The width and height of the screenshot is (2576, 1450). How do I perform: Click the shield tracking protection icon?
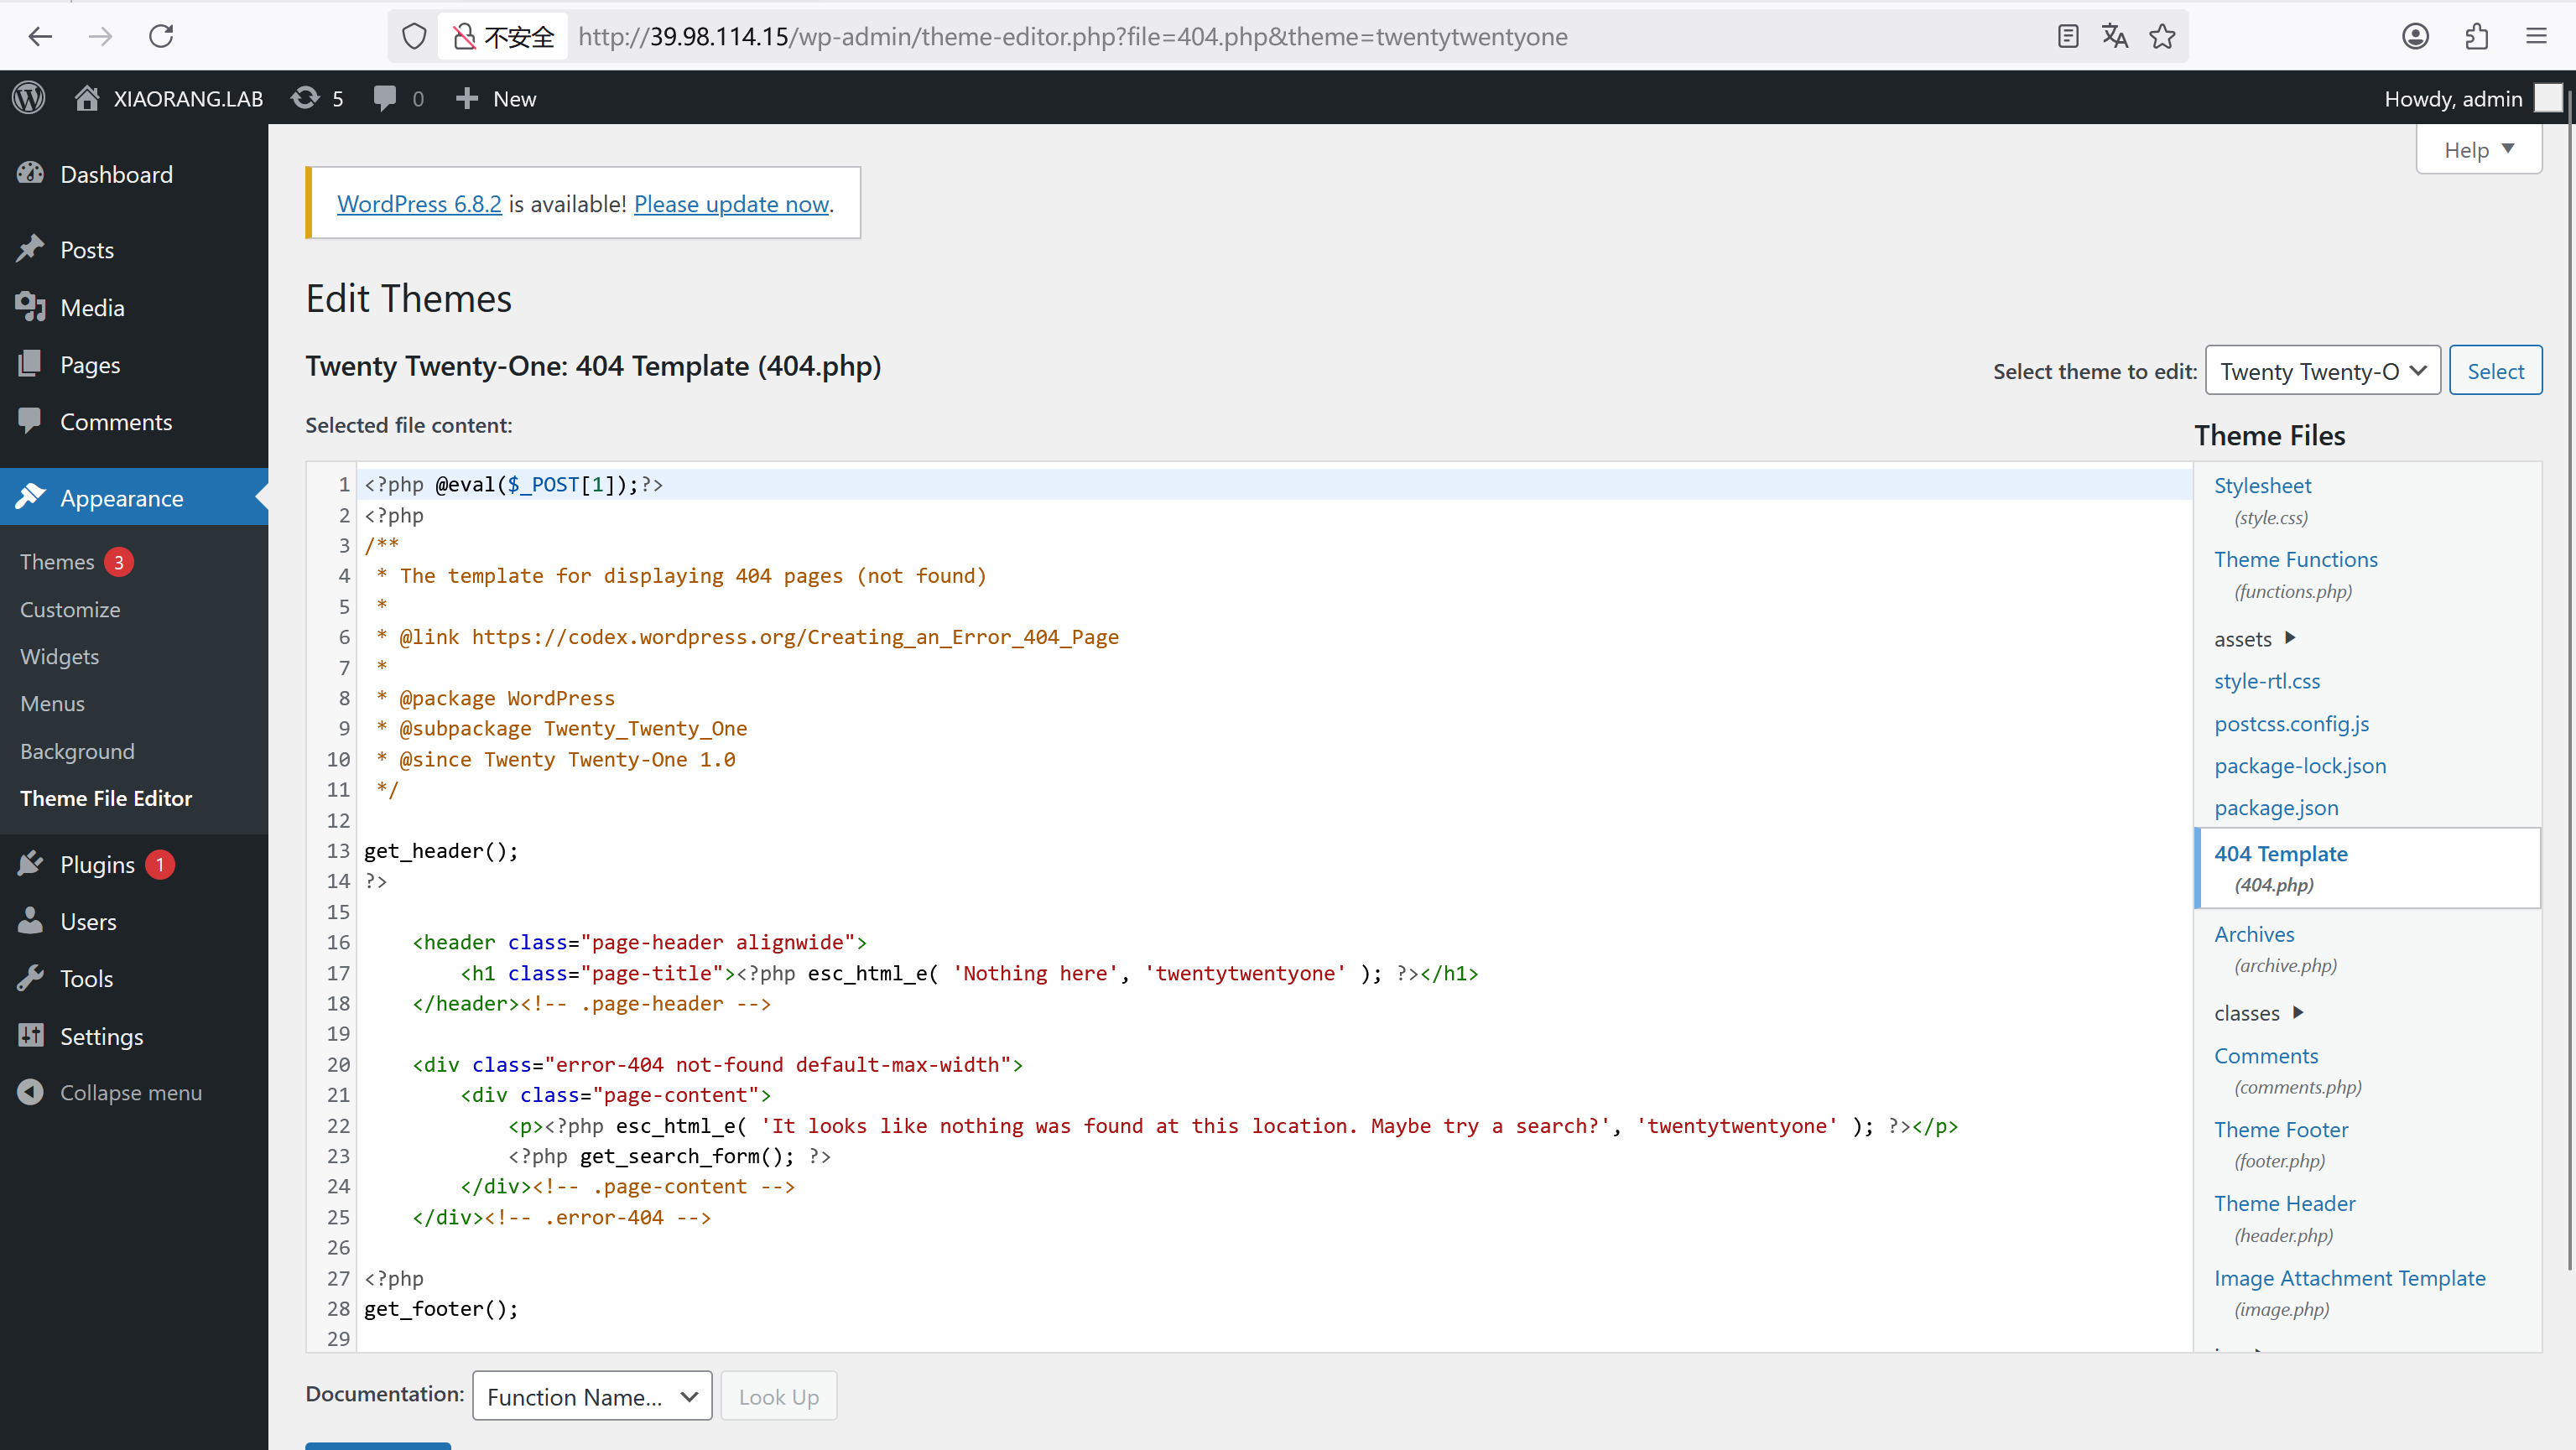click(414, 37)
